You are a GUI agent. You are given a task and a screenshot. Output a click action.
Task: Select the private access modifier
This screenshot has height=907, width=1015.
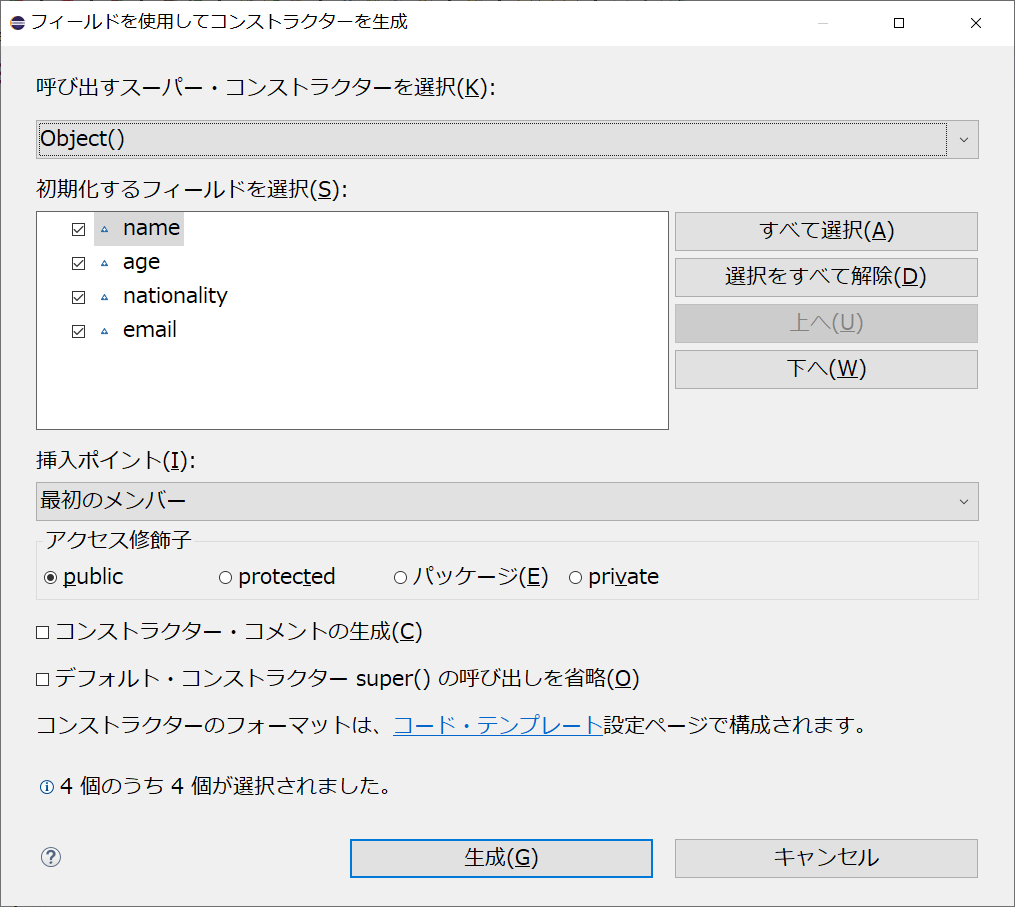[576, 576]
